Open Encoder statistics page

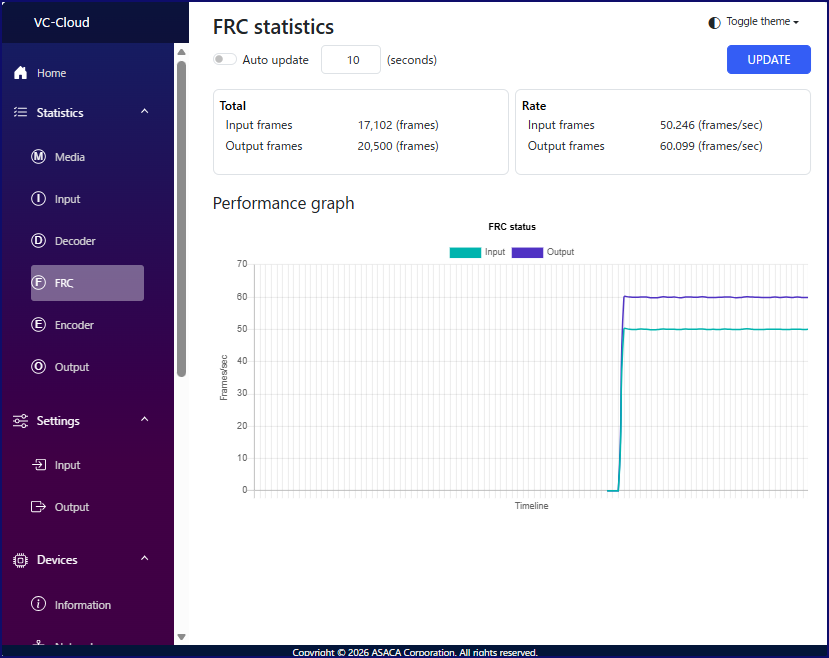point(74,325)
